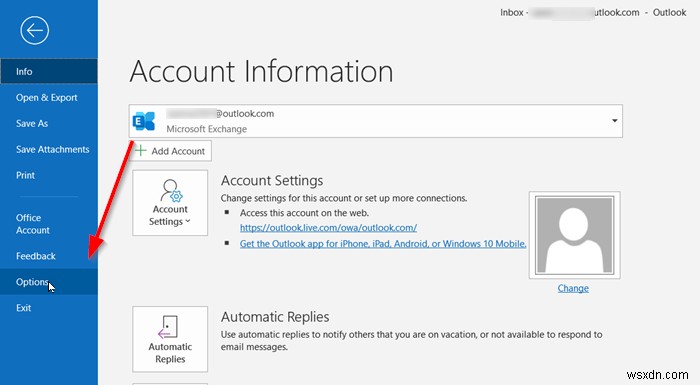700x385 pixels.
Task: Click Exit in the sidebar
Action: click(x=49, y=308)
